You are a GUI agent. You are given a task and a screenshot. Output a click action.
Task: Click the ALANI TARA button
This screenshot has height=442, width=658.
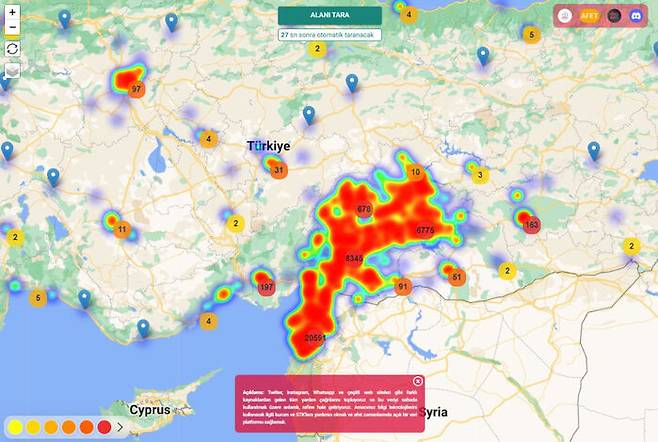(329, 16)
